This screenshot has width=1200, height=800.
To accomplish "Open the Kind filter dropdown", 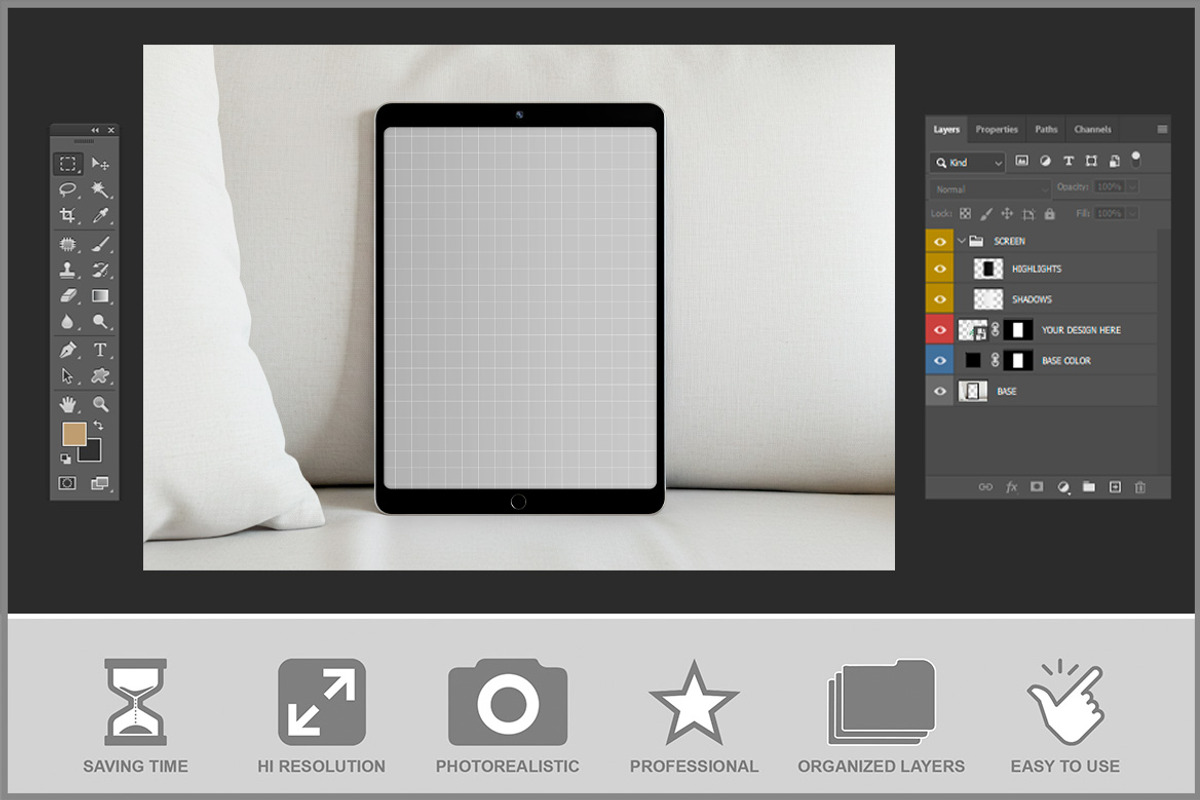I will click(x=967, y=162).
